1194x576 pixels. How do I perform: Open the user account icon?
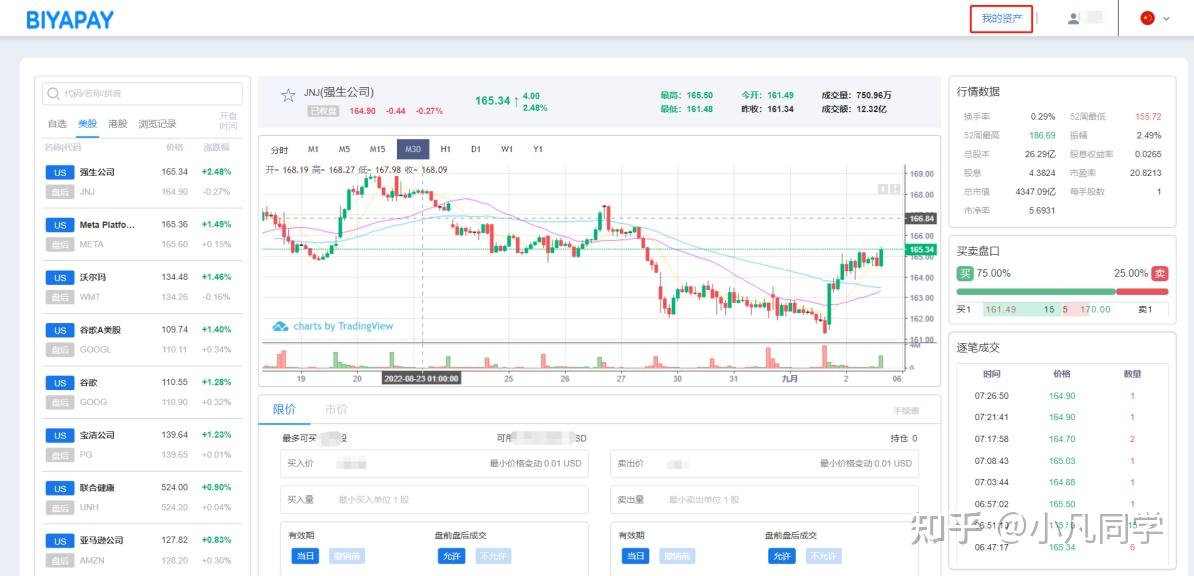tap(1071, 18)
